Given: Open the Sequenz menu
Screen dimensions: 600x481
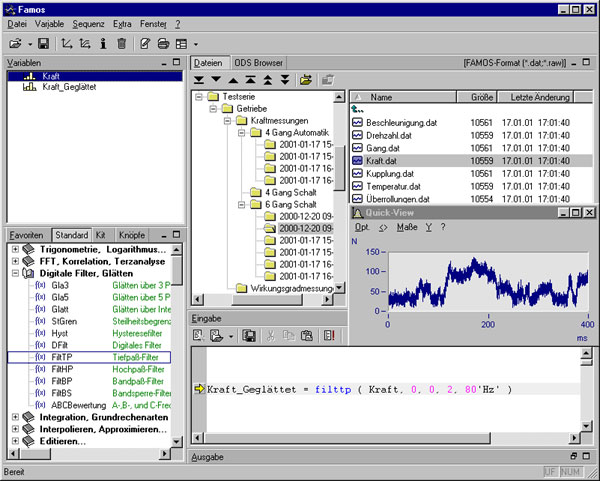Looking at the screenshot, I should [x=87, y=23].
